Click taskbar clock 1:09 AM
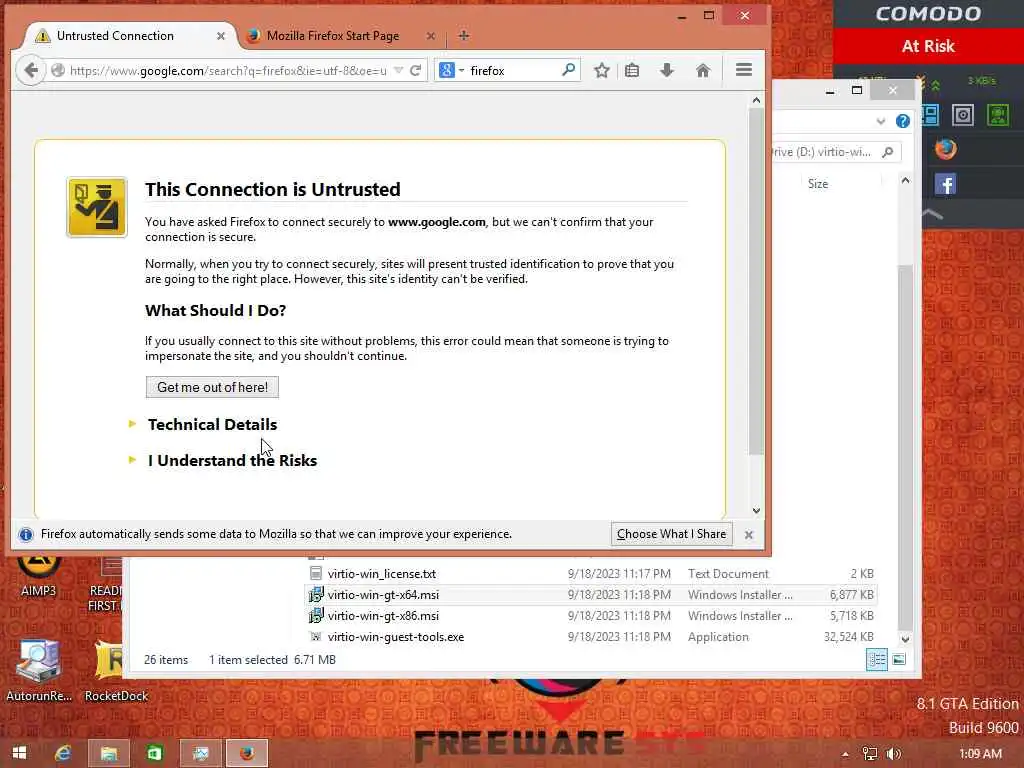 pyautogui.click(x=980, y=754)
